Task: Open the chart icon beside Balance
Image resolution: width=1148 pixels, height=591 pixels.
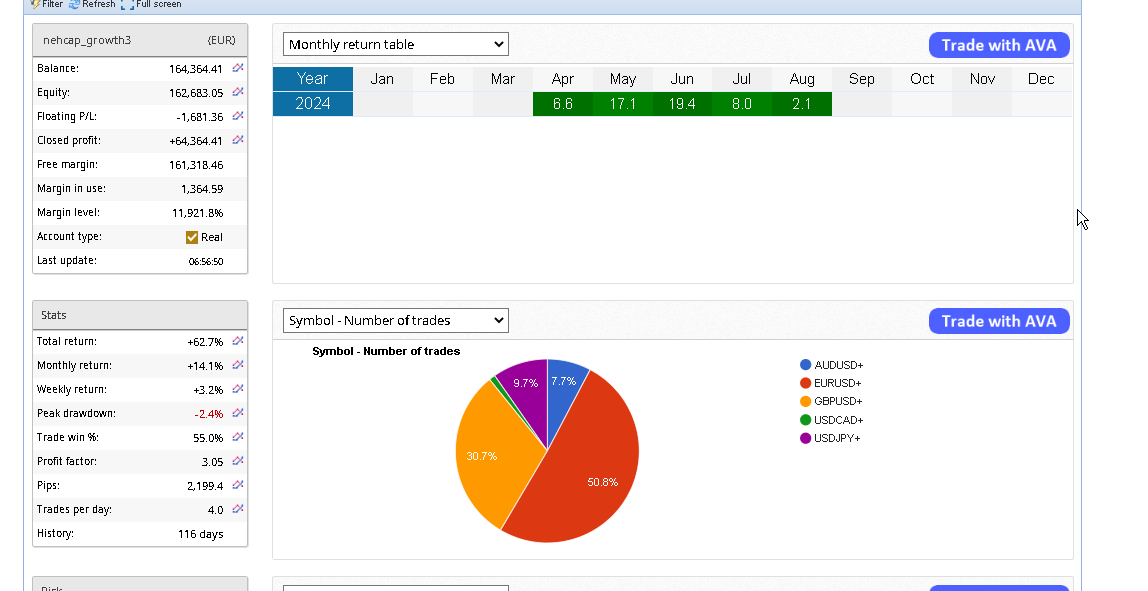Action: pos(238,68)
